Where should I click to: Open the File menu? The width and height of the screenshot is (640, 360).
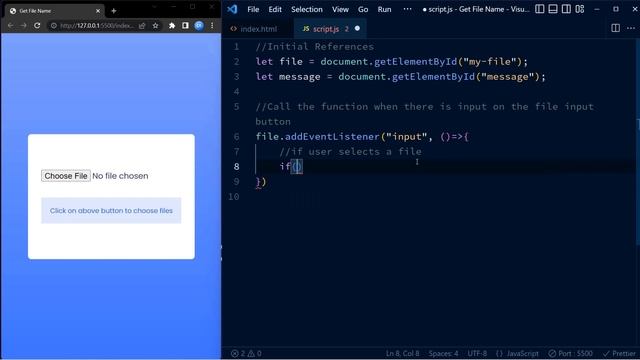click(x=253, y=9)
